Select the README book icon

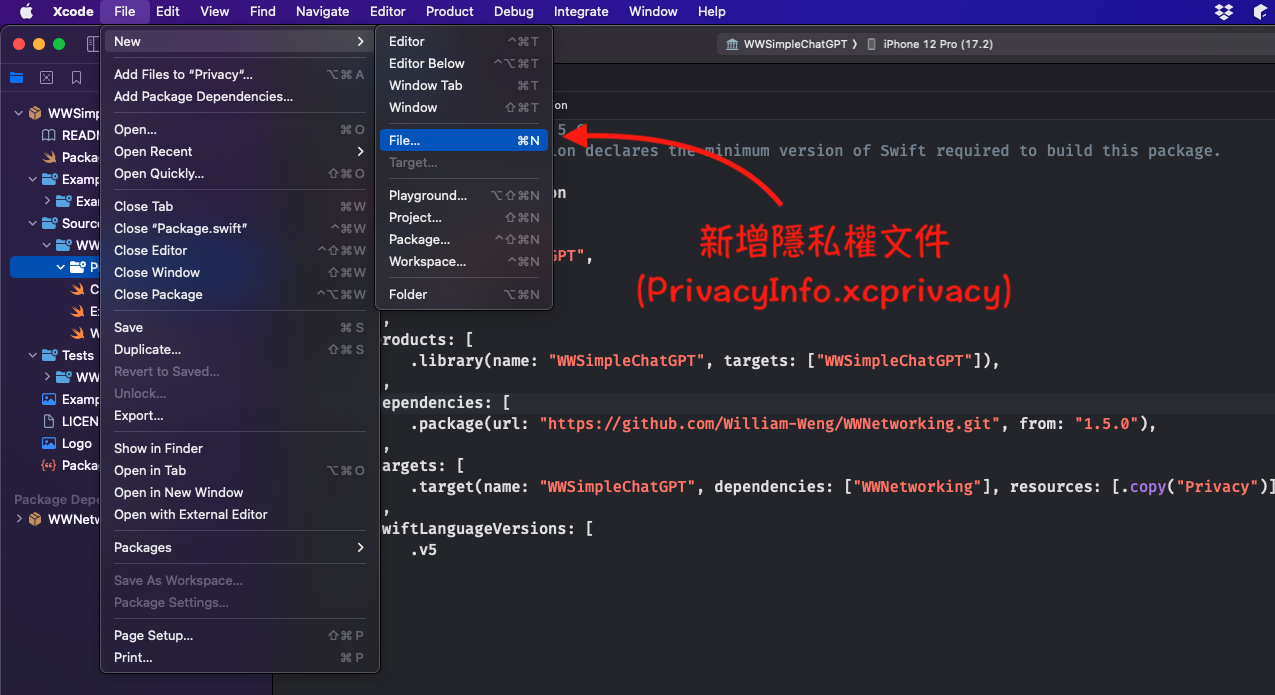pos(49,135)
